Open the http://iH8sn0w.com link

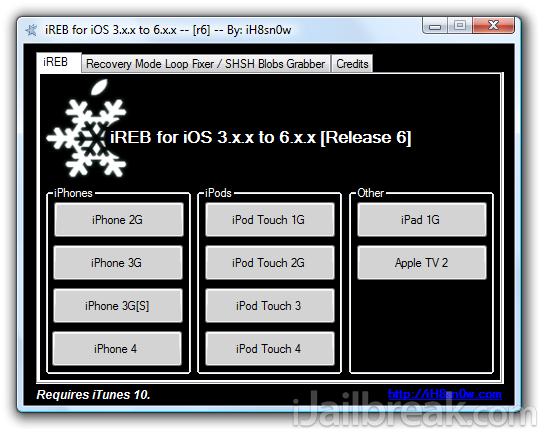[445, 394]
